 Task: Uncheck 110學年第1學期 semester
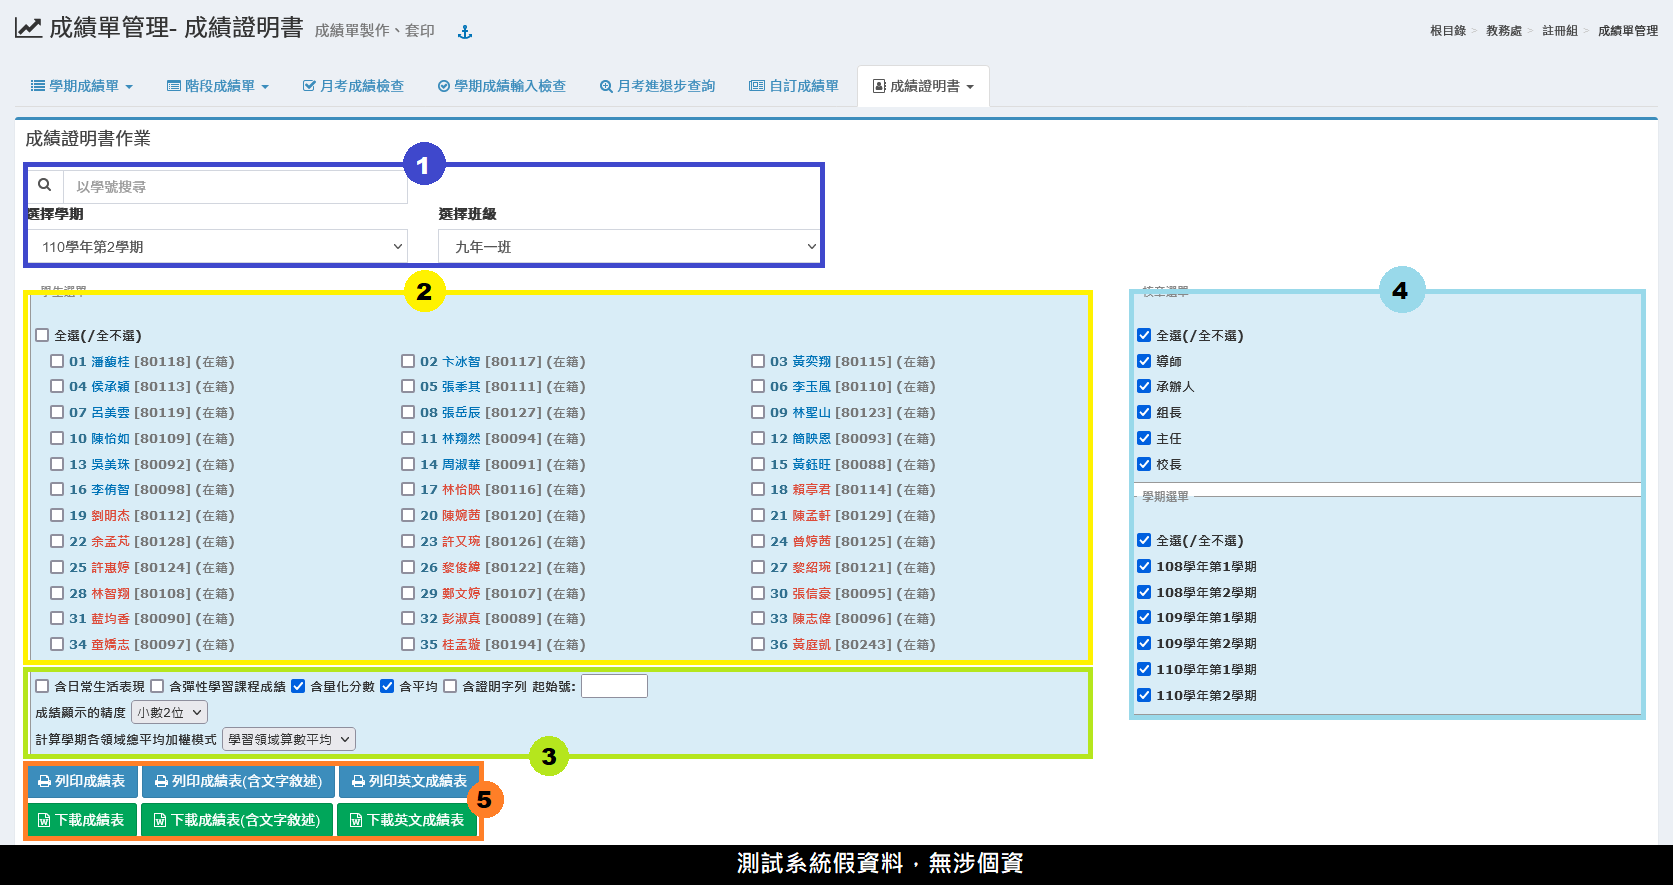pyautogui.click(x=1144, y=669)
